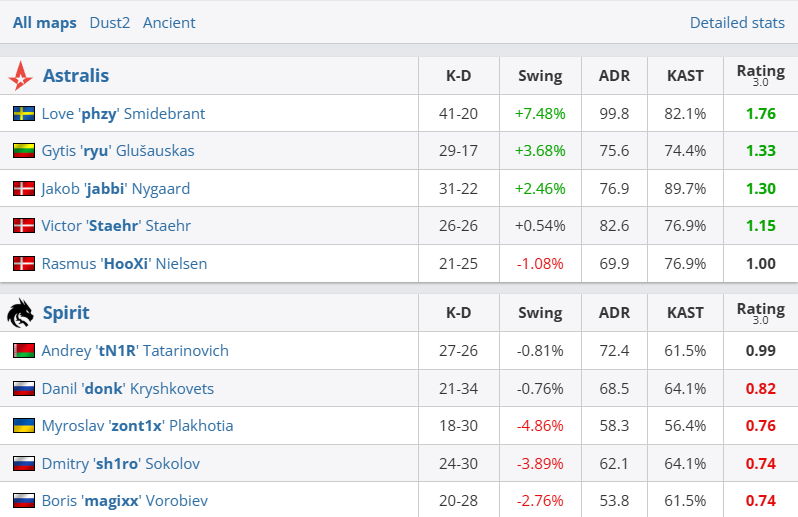Screen dimensions: 798x517
Task: Open the Astralis team page link
Action: point(76,76)
